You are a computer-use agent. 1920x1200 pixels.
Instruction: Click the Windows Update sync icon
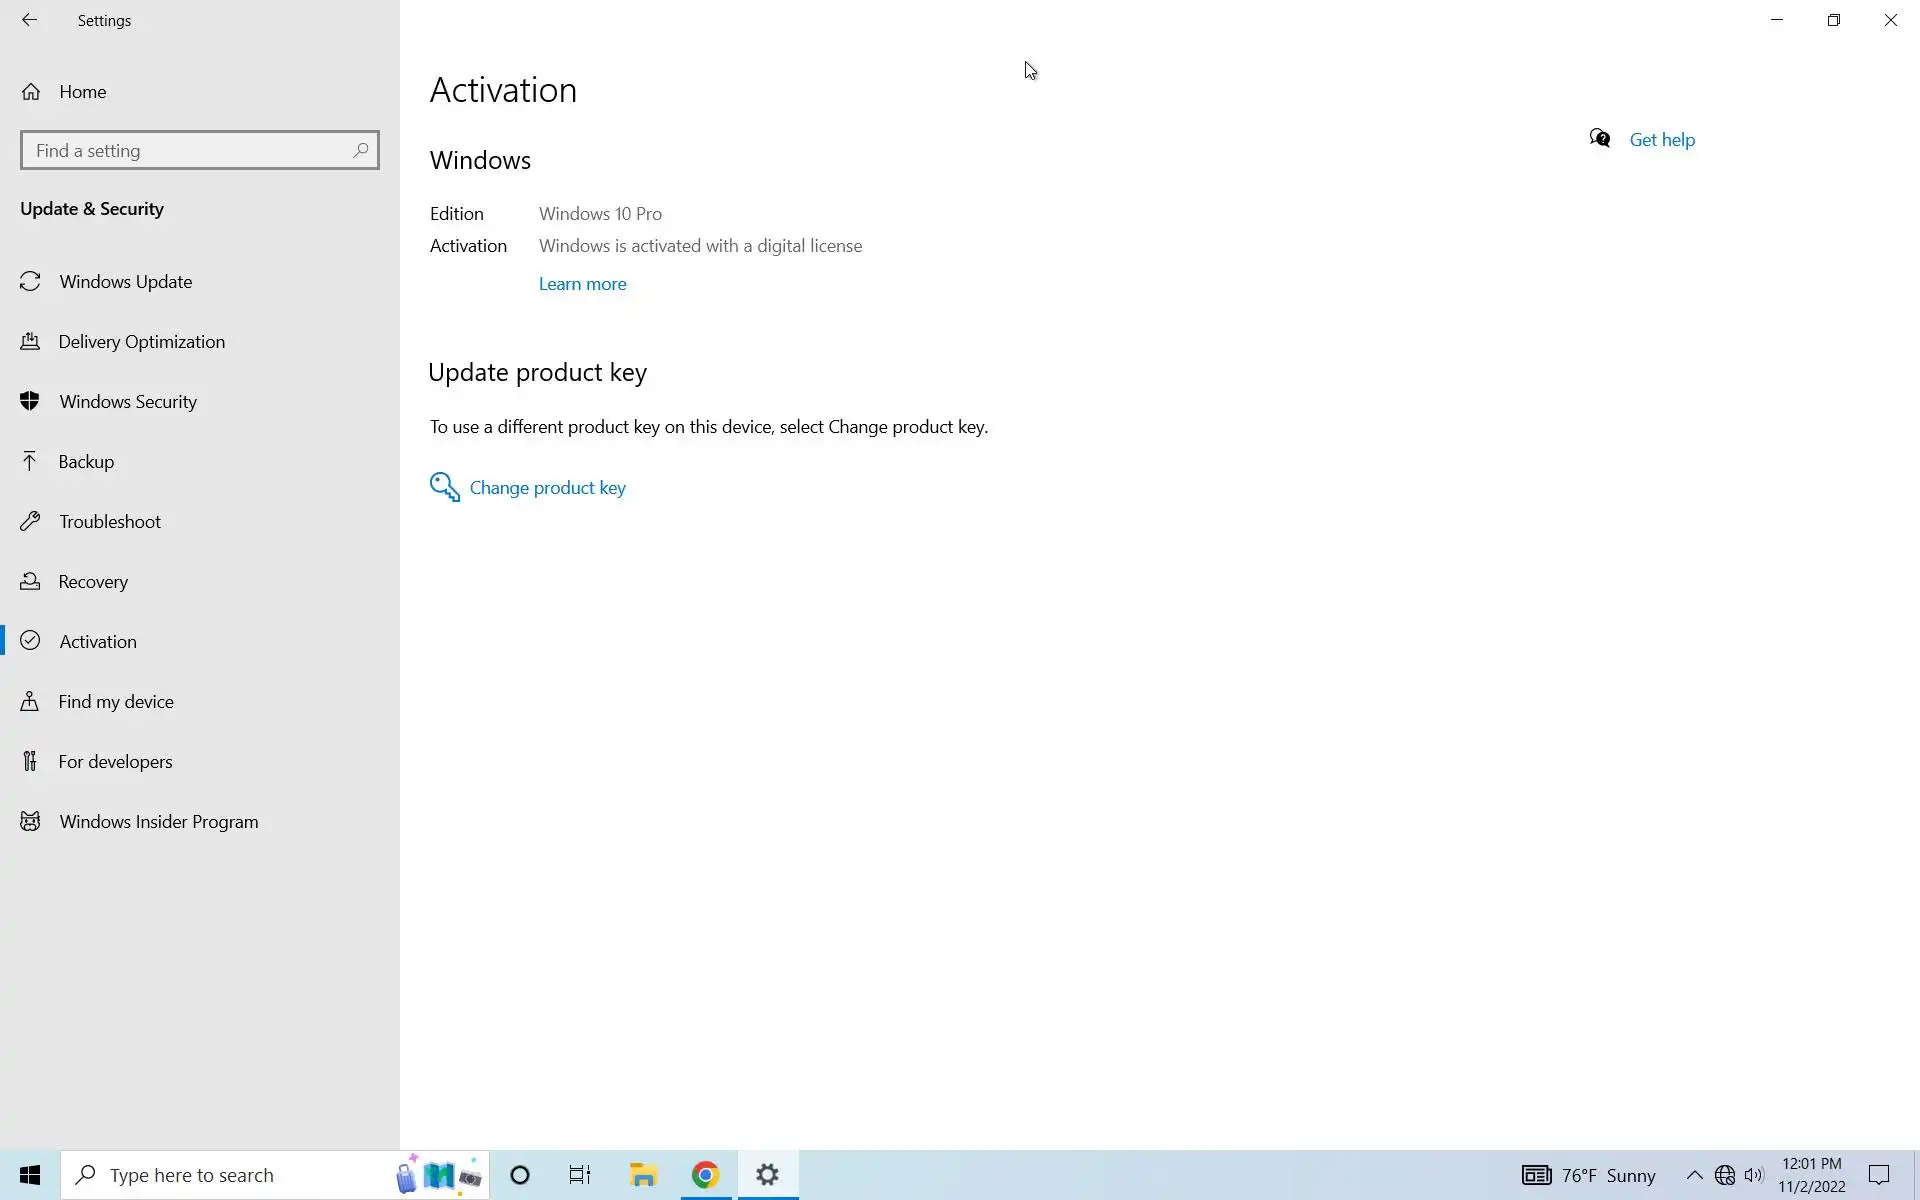30,281
